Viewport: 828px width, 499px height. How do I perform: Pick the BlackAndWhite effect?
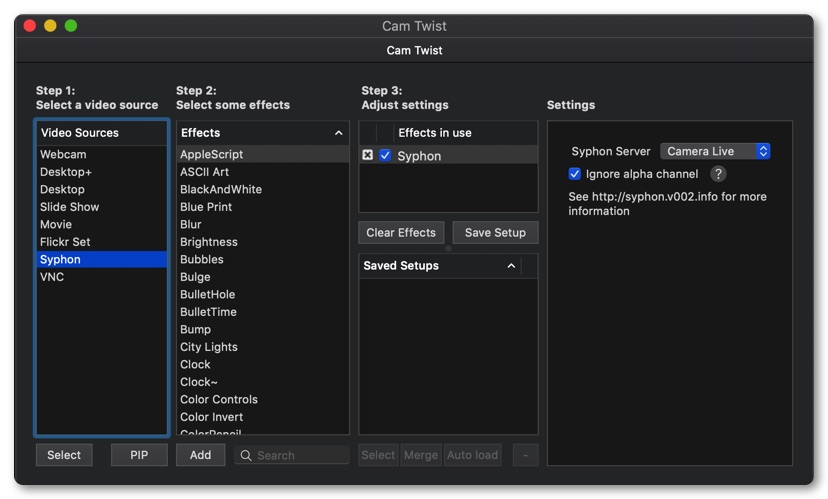(262, 189)
